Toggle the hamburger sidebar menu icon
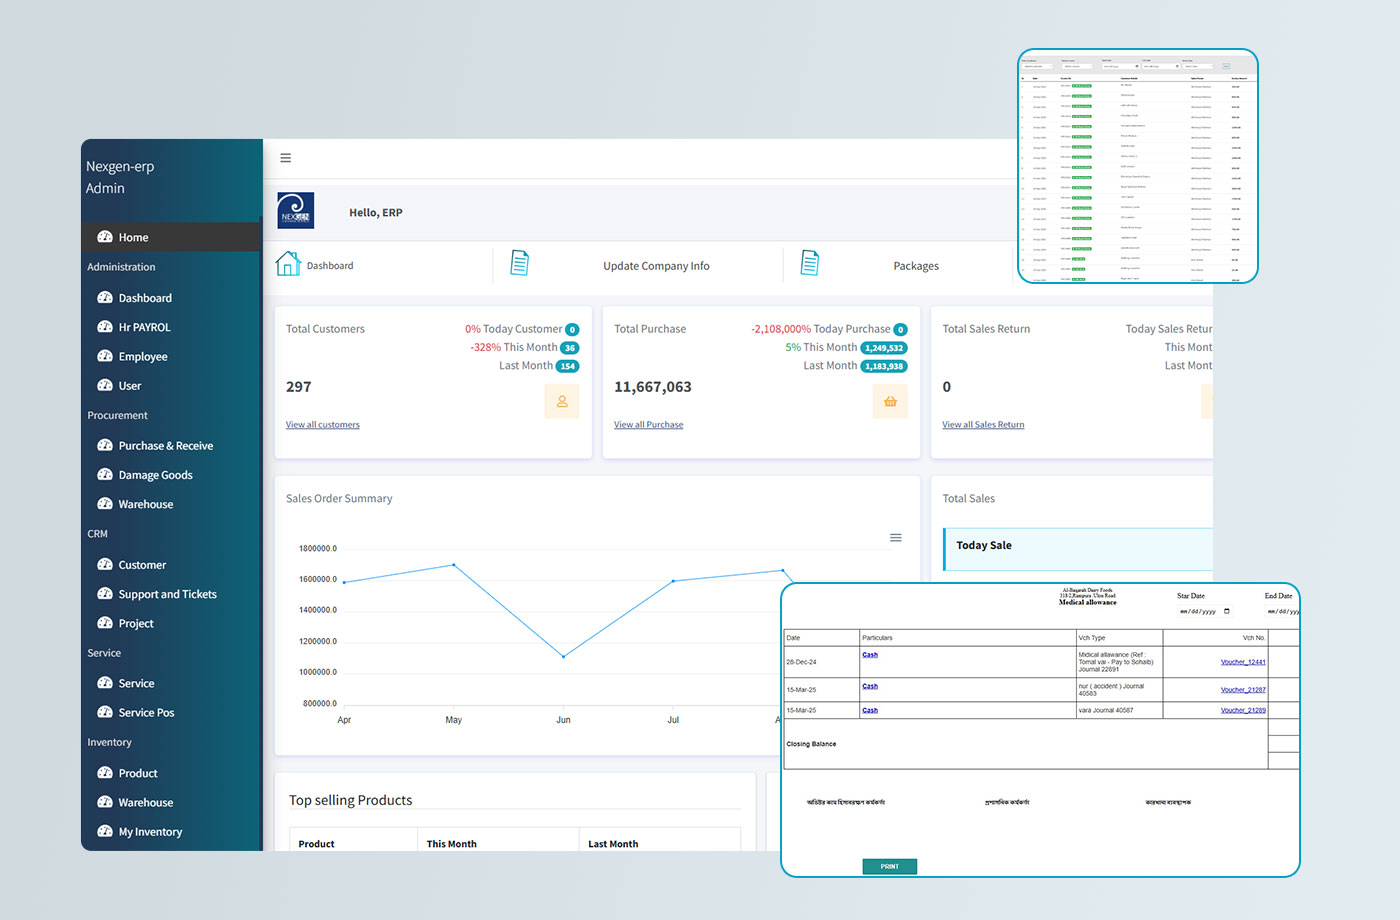The height and width of the screenshot is (920, 1400). 285,158
